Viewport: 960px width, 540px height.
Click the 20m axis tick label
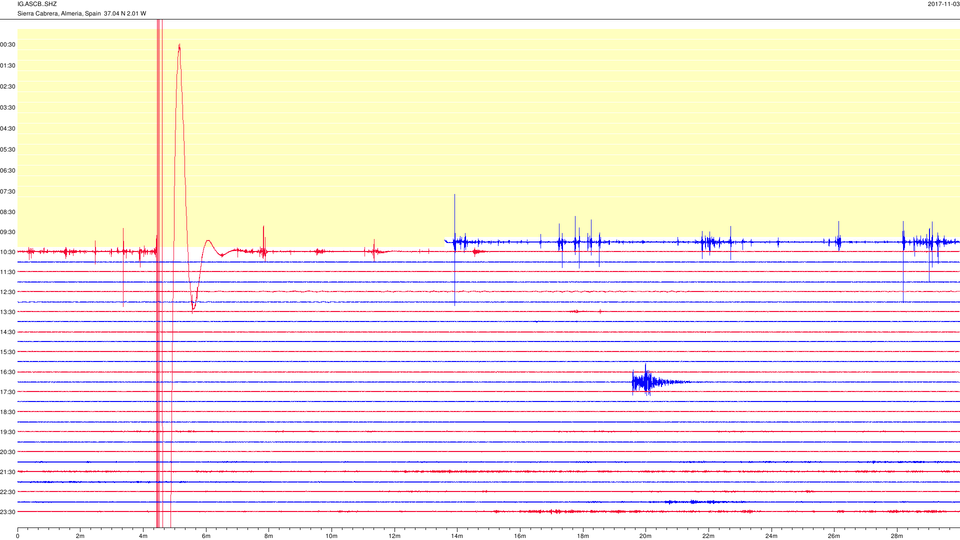(645, 536)
